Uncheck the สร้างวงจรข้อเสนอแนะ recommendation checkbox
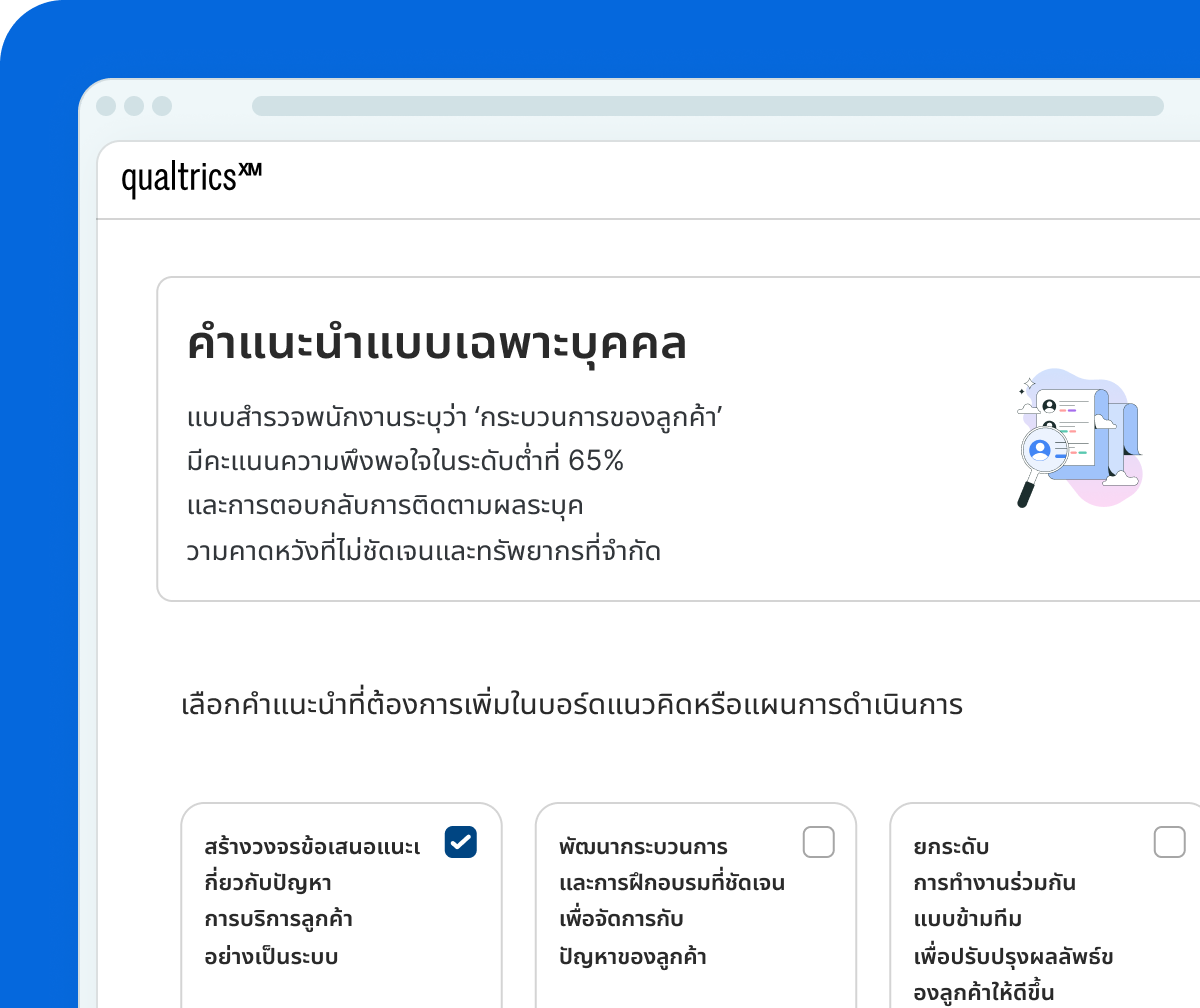This screenshot has width=1200, height=1008. pyautogui.click(x=461, y=842)
